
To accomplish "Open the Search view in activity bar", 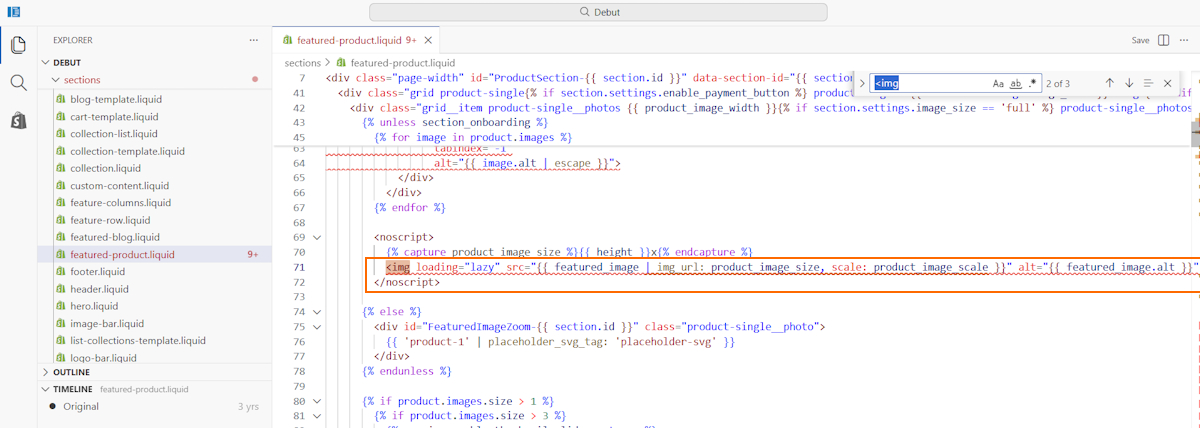I will 18,83.
